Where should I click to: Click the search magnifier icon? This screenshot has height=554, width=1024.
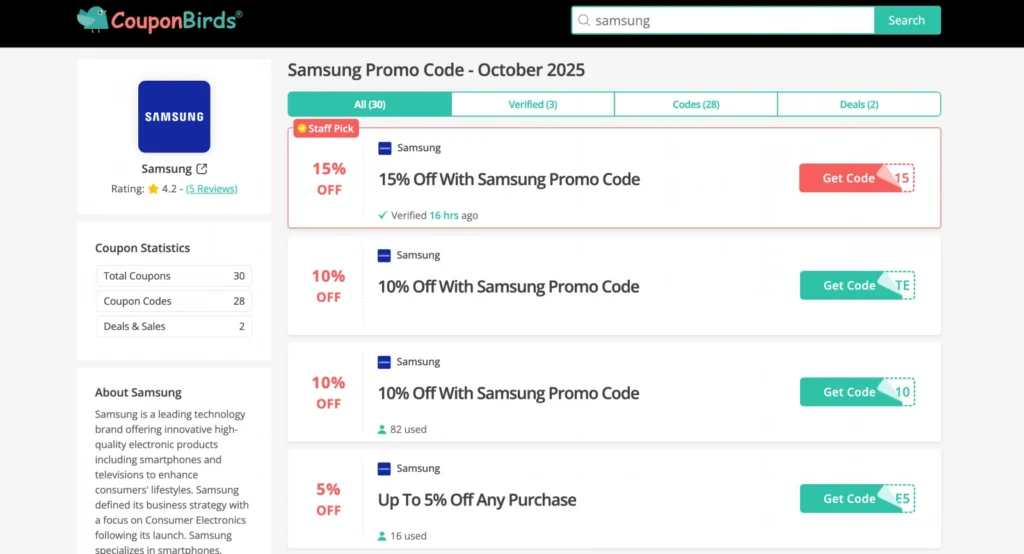[x=584, y=20]
